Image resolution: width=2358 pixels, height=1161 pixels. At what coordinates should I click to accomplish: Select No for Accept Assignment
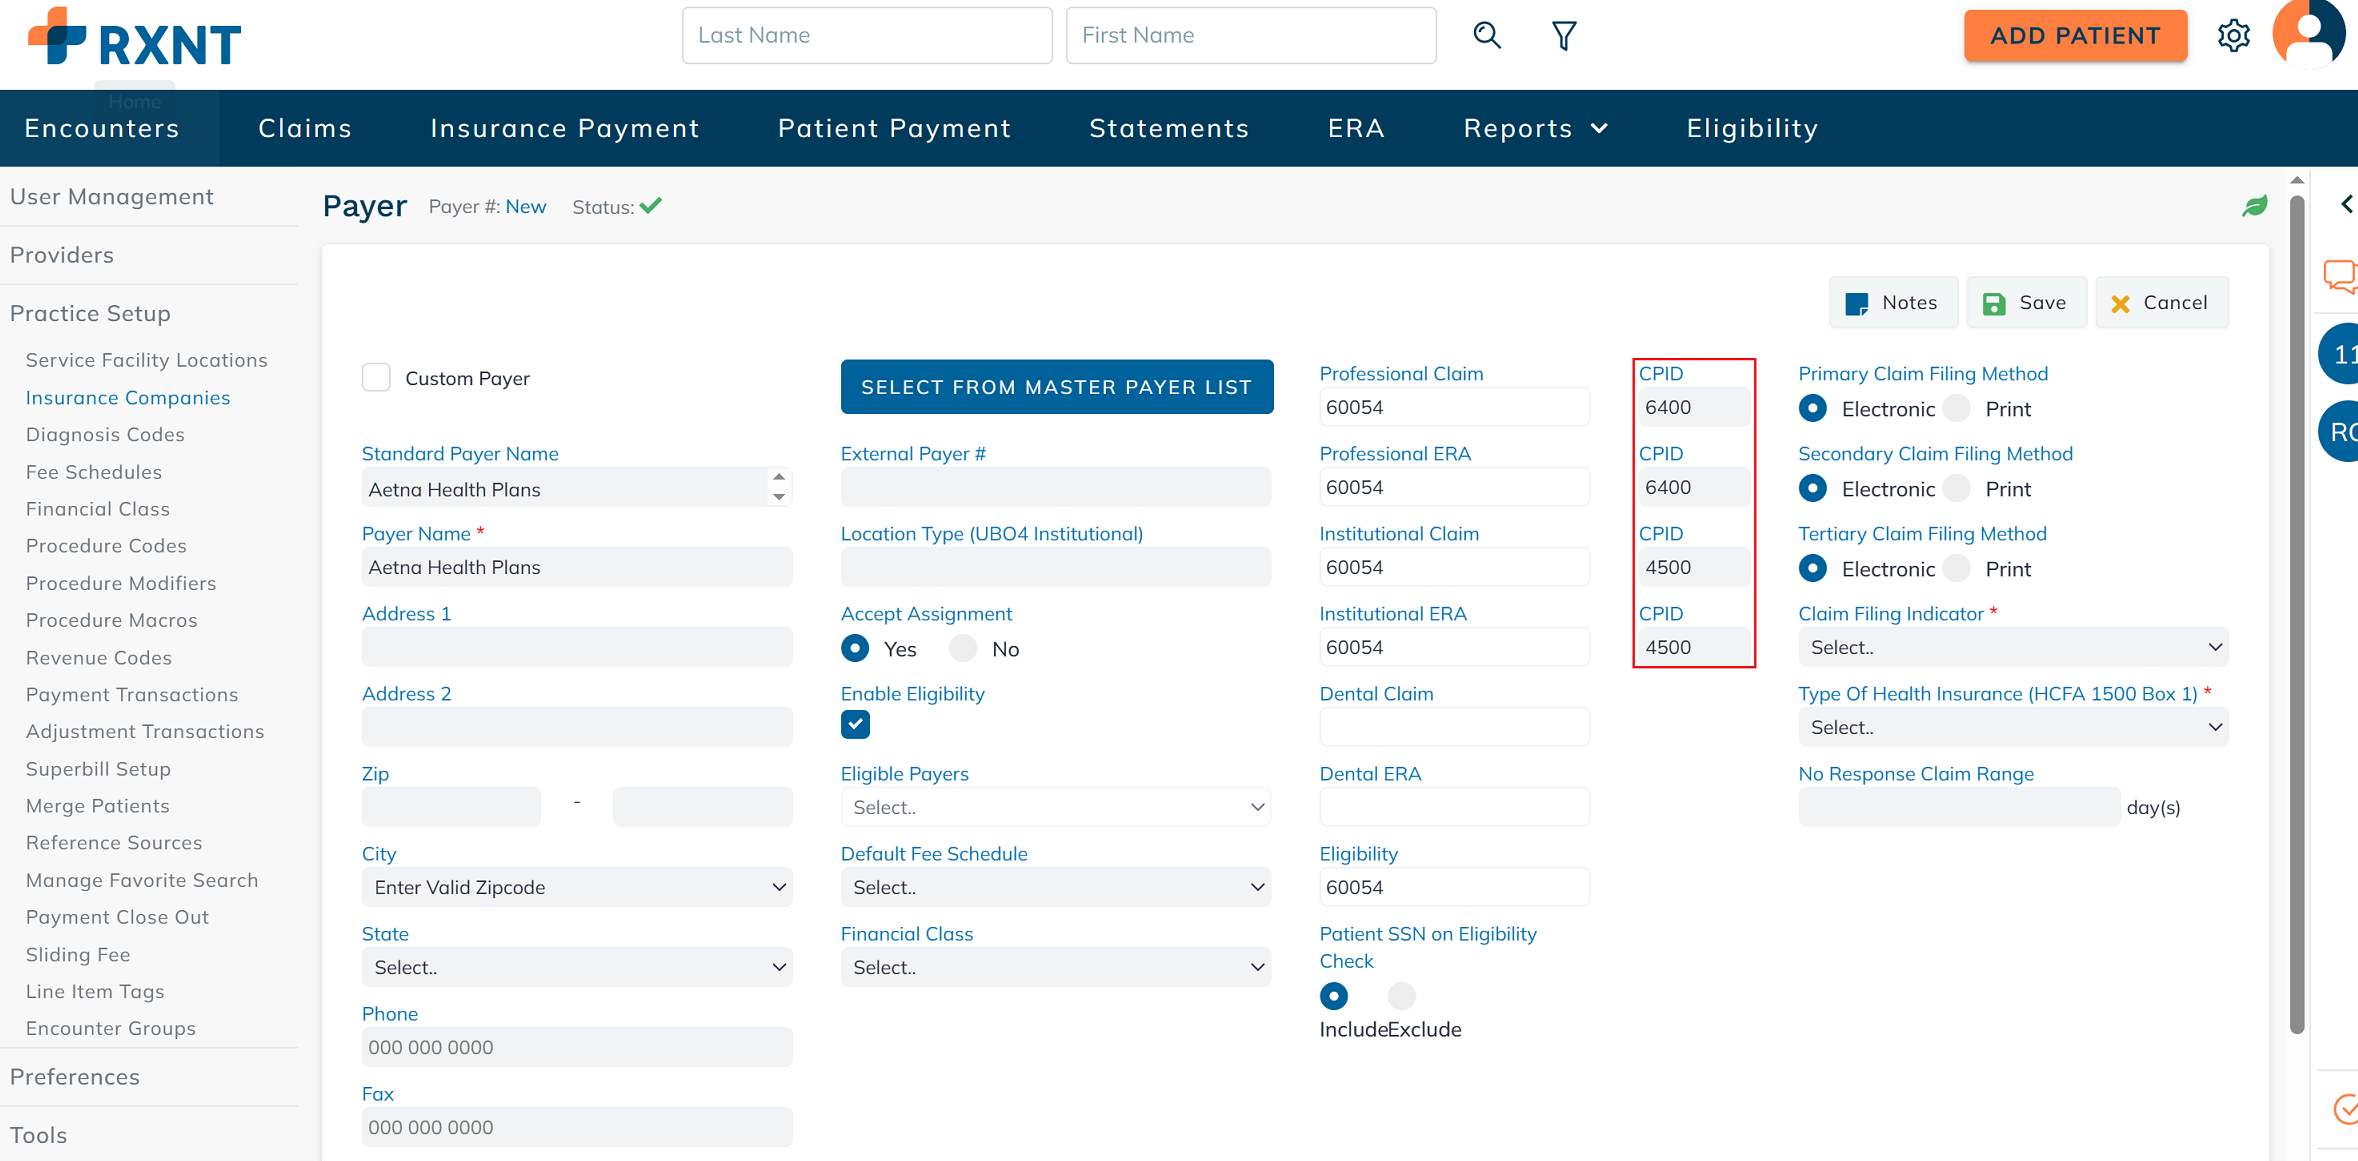[963, 649]
